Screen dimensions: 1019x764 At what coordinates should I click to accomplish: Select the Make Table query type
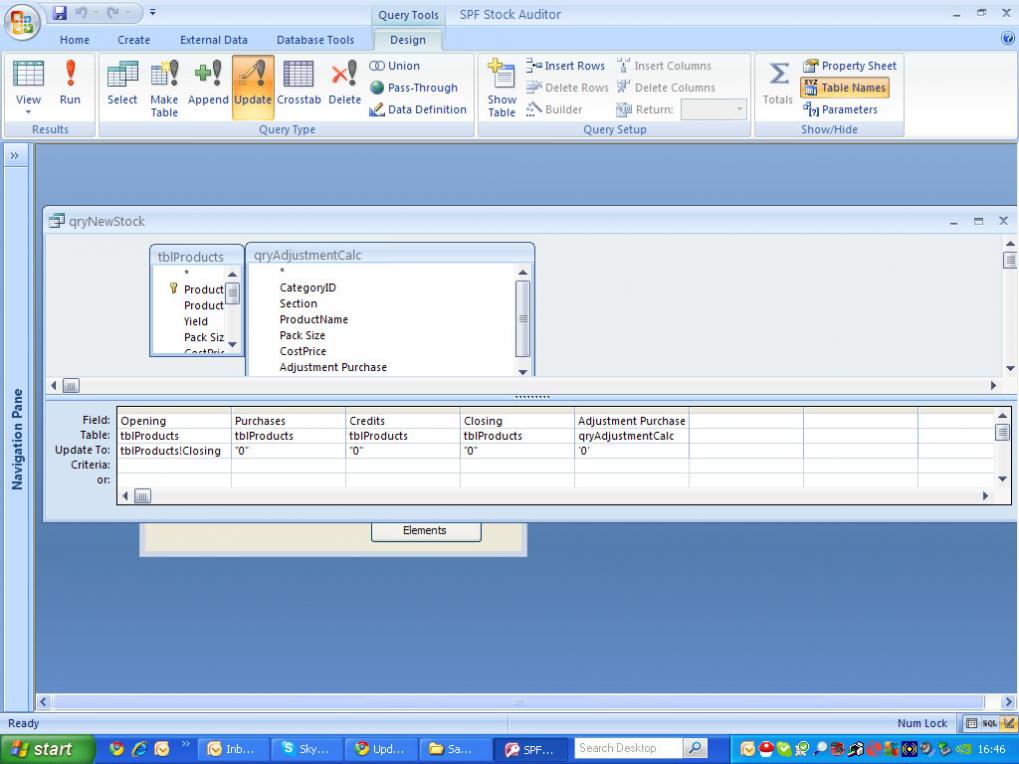[164, 87]
